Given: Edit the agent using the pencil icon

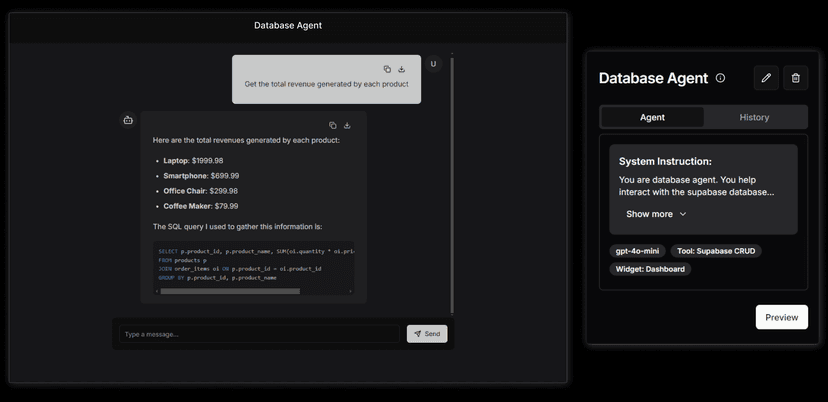Looking at the screenshot, I should click(x=766, y=78).
